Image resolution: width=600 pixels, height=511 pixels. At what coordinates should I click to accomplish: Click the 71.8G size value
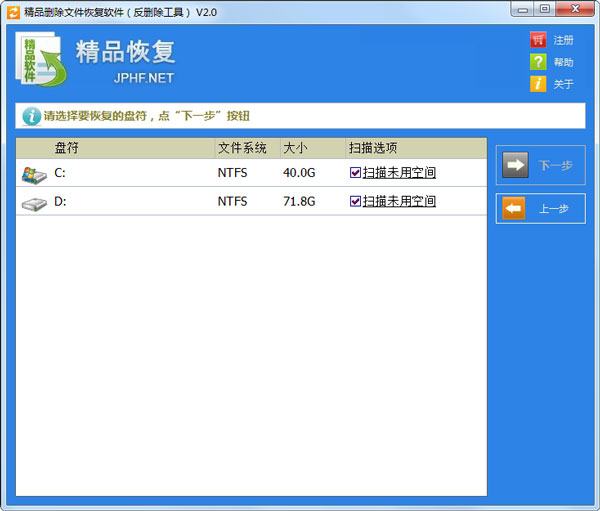point(299,201)
